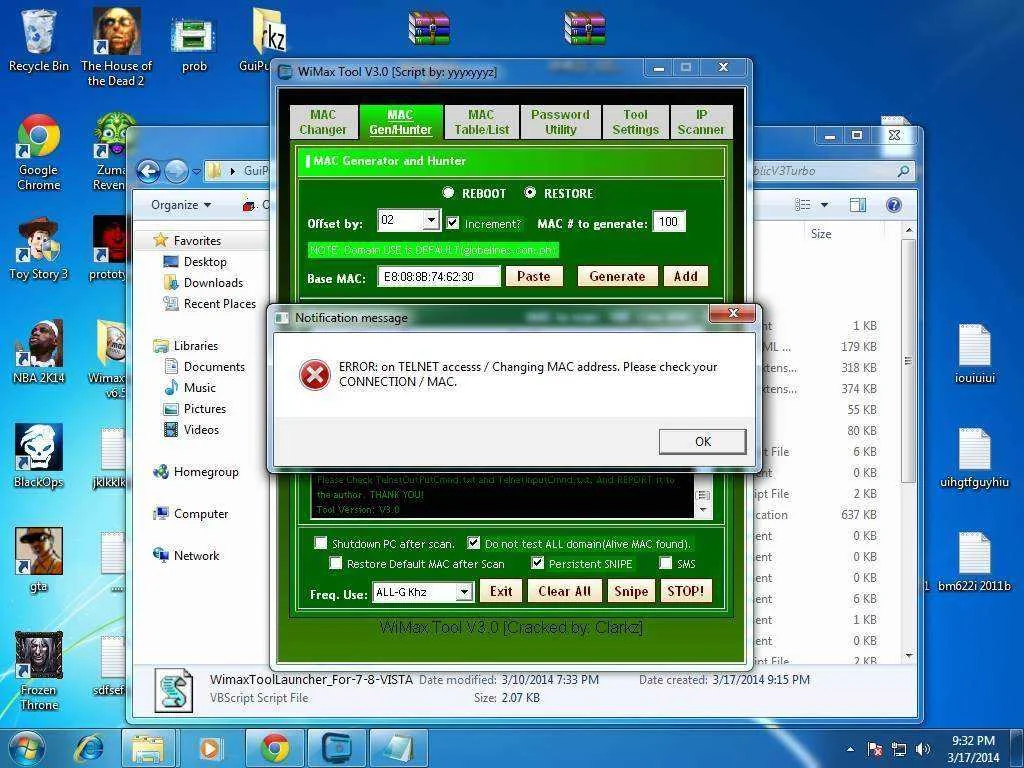Click the taskbar clock showing 9:32 PM
Viewport: 1024px width, 768px height.
point(973,749)
